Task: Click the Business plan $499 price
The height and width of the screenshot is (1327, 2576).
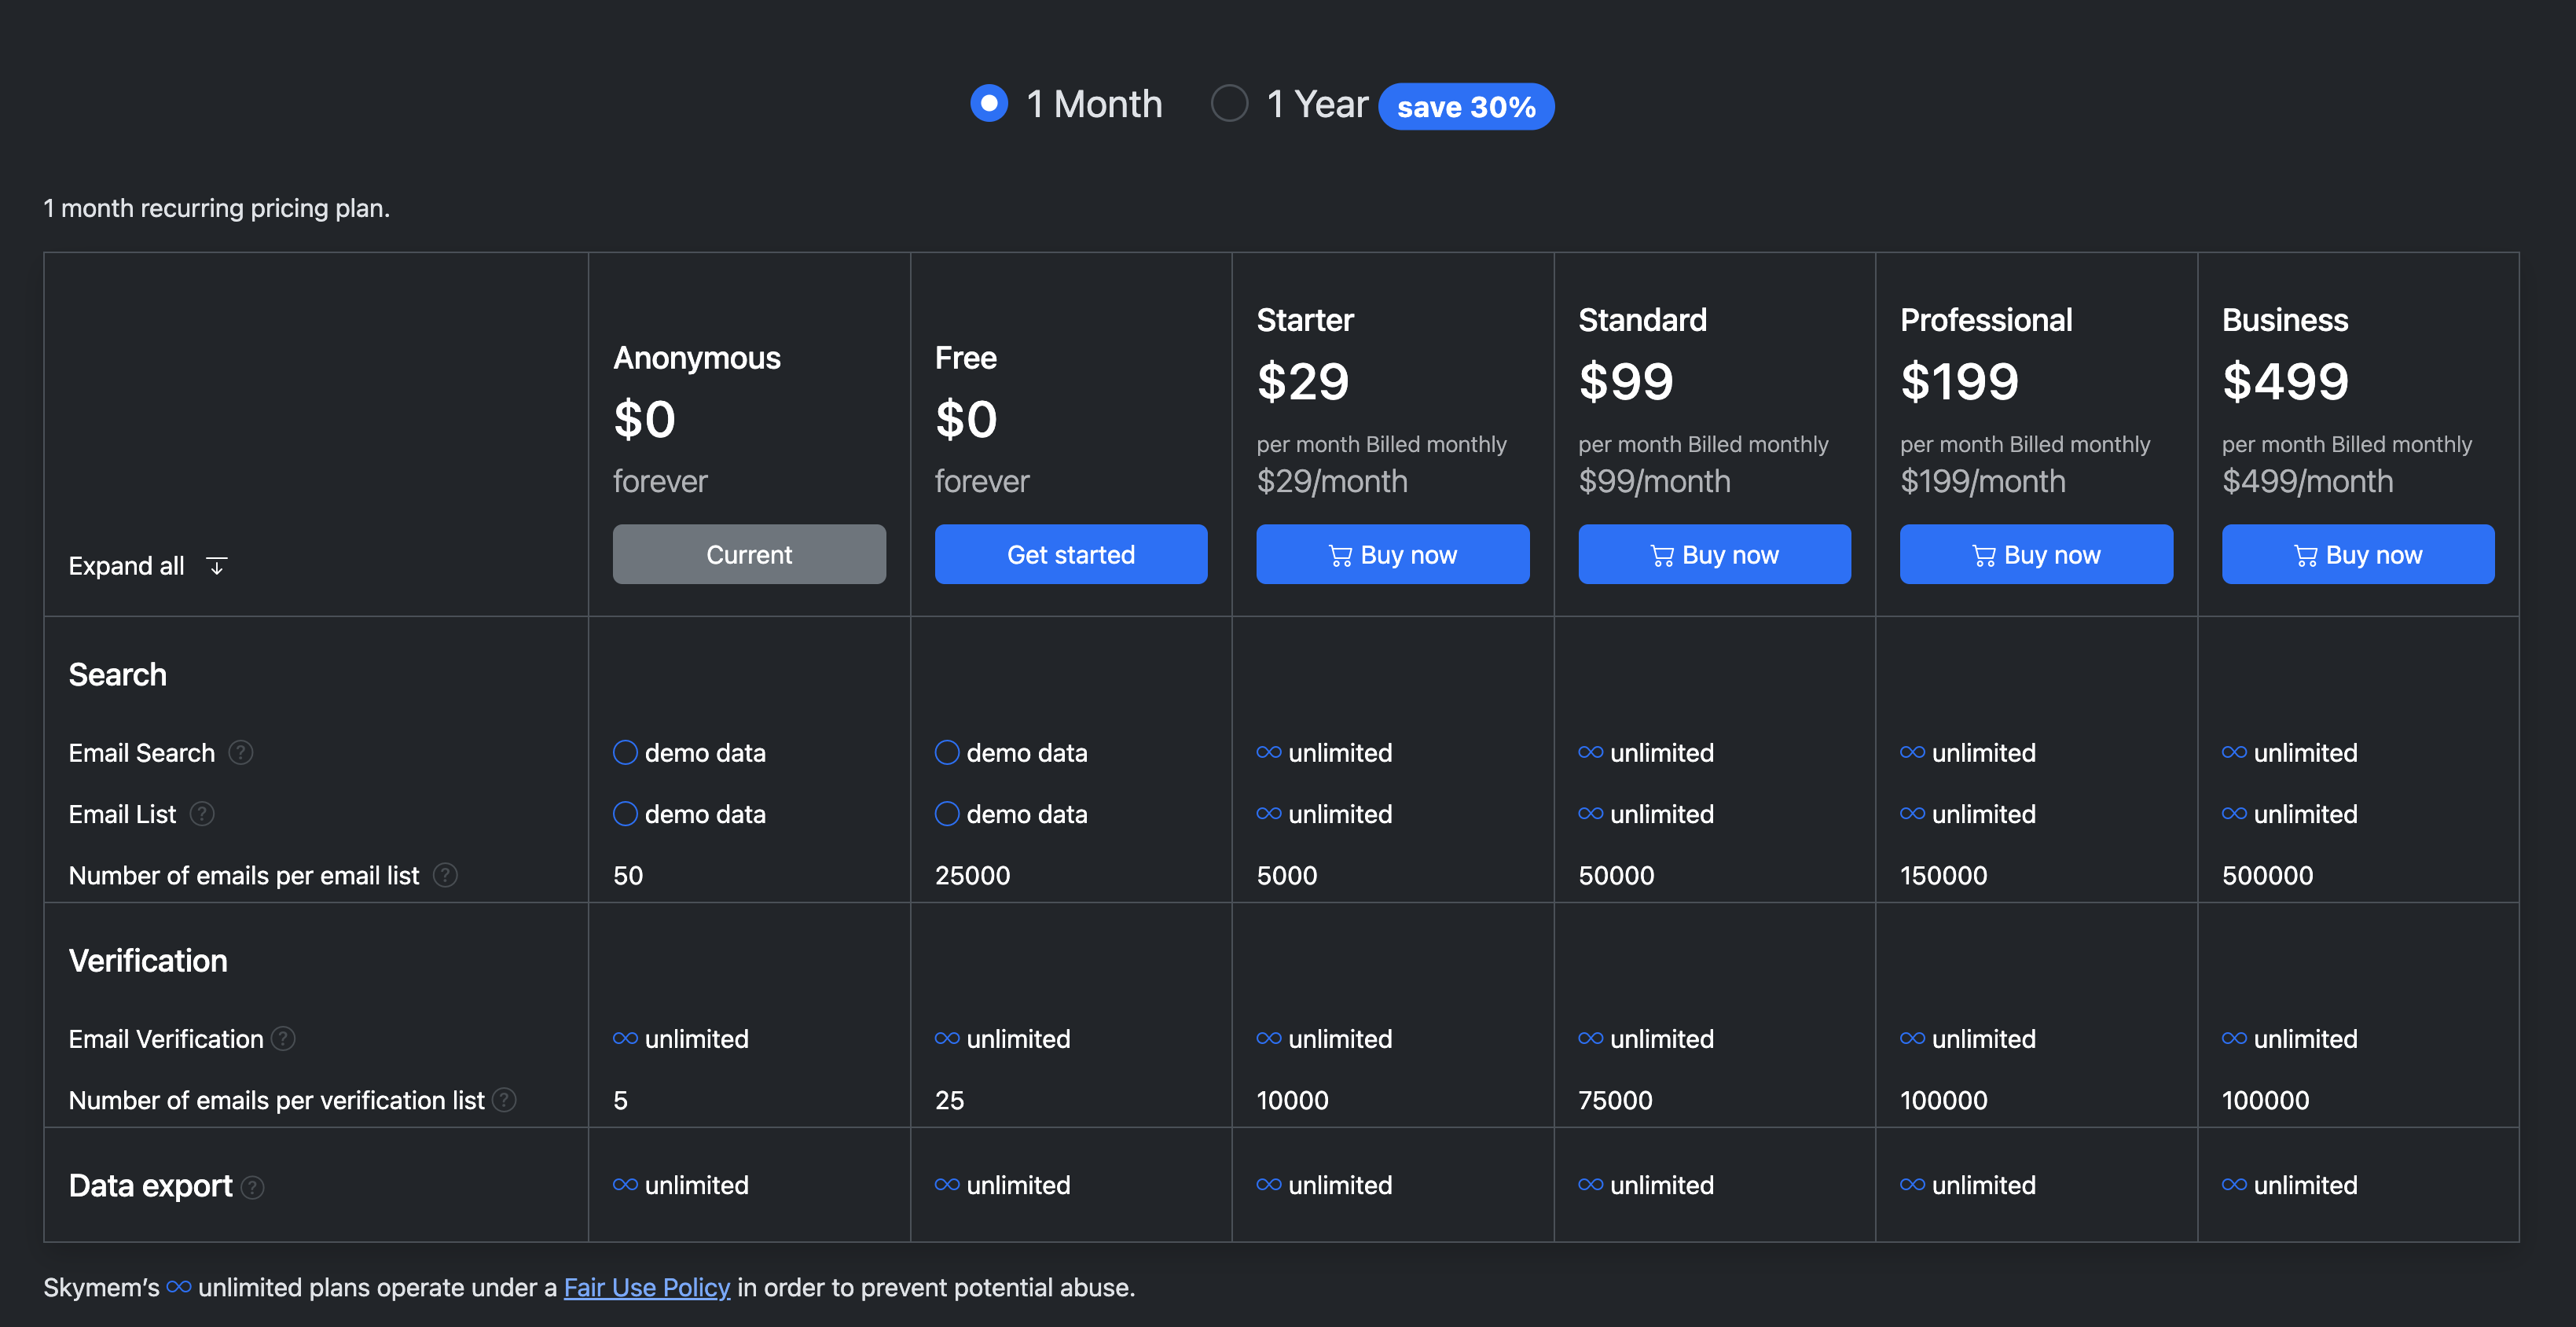Action: (2285, 381)
